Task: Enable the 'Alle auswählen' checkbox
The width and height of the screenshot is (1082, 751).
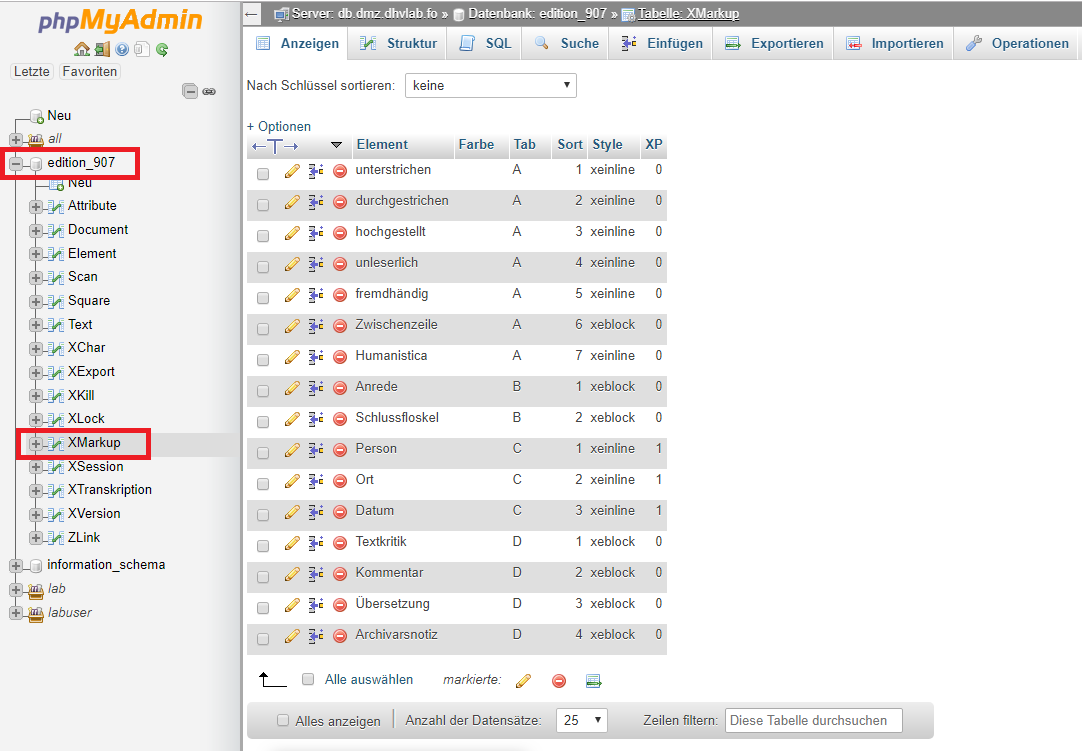Action: point(308,679)
